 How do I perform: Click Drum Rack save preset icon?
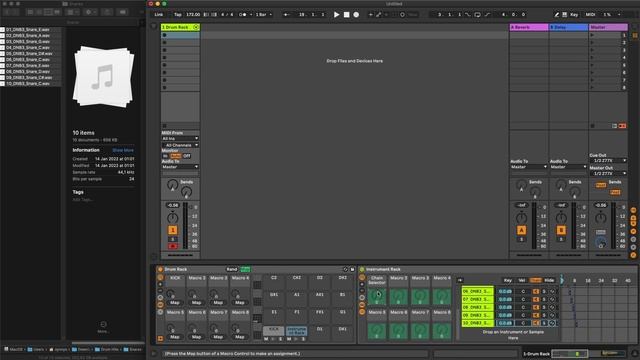352,269
